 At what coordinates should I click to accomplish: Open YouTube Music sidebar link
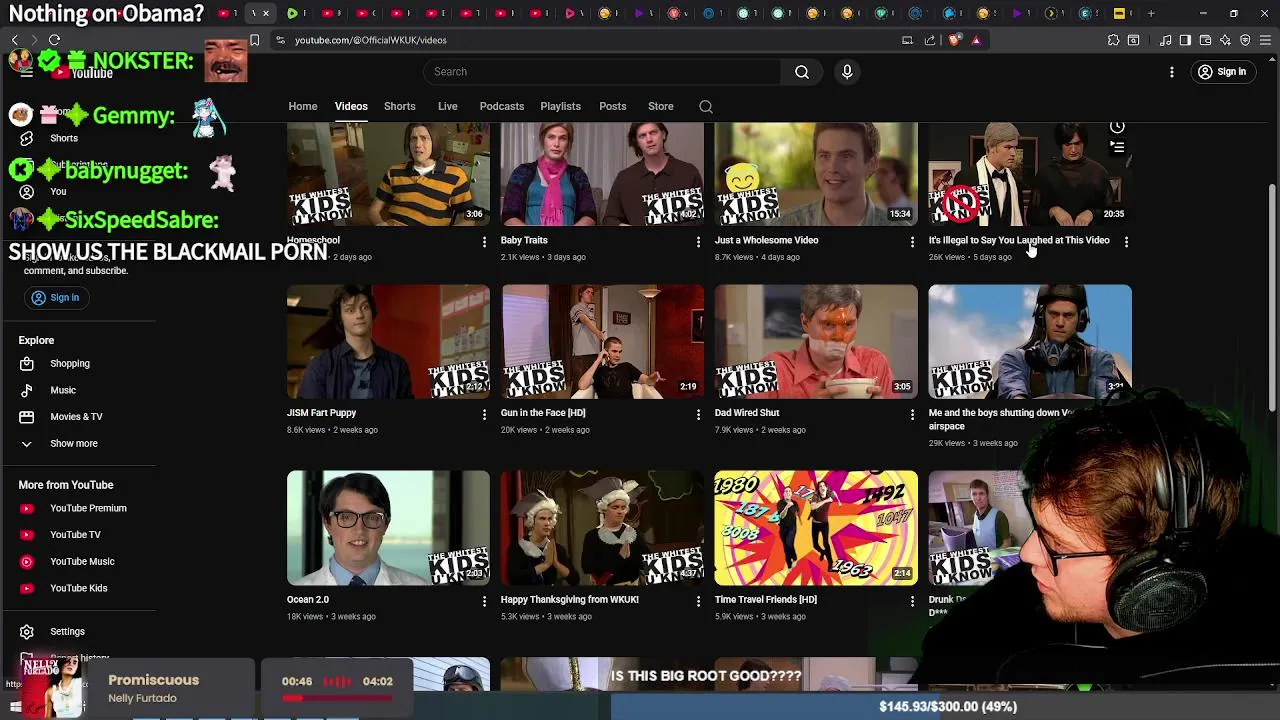click(82, 562)
